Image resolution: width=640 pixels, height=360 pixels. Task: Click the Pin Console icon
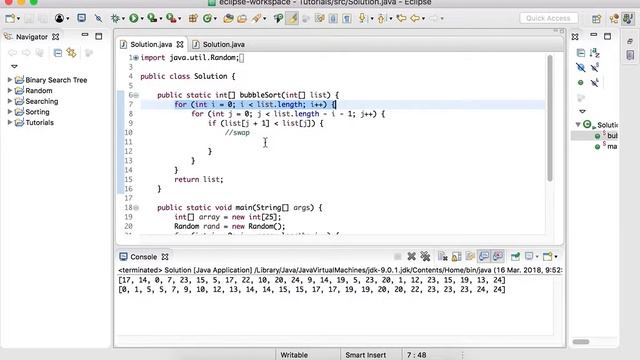pyautogui.click(x=515, y=256)
